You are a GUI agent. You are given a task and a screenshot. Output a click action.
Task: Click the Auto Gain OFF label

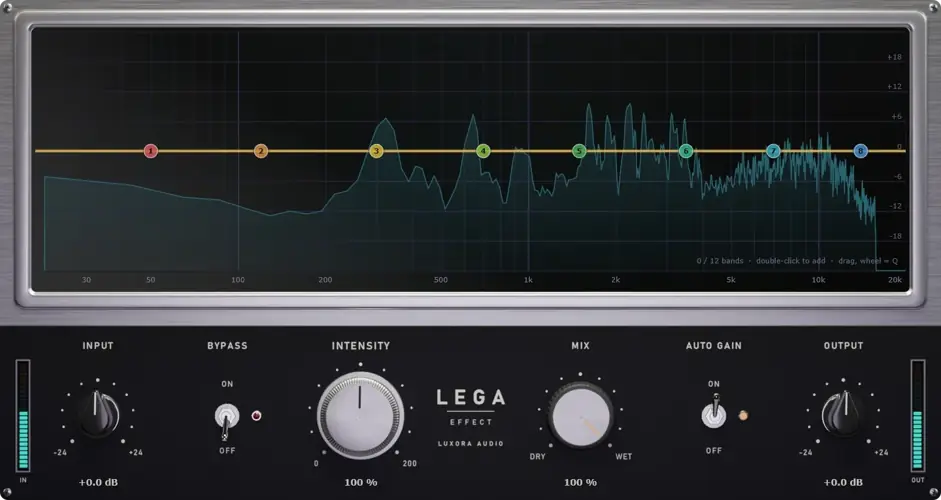[714, 450]
